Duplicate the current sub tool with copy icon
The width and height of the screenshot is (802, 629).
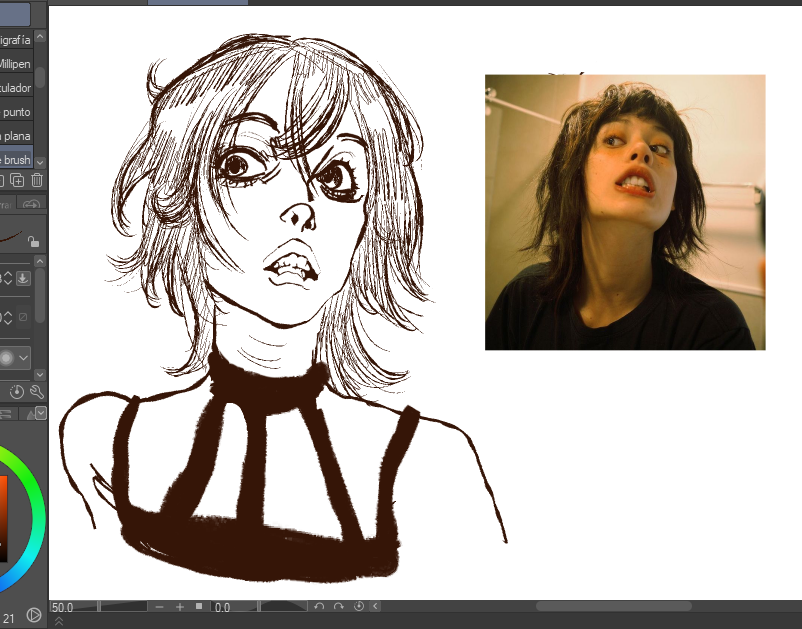pos(18,179)
